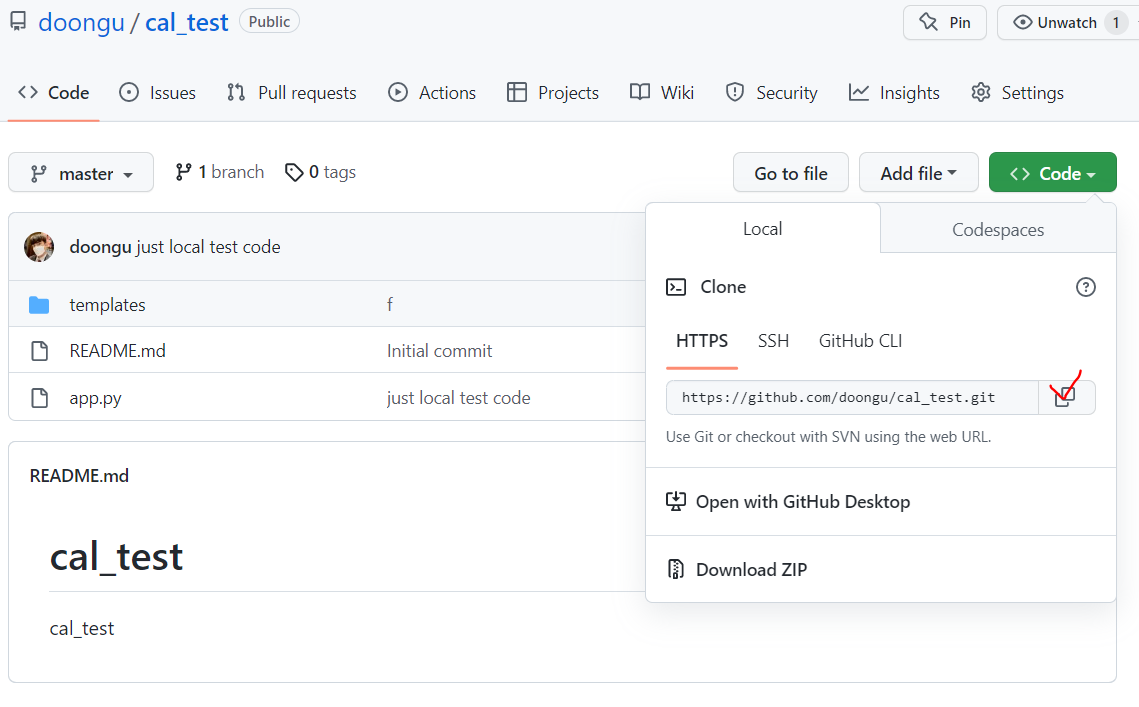Open the Insights tab
Viewport: 1139px width, 707px height.
click(x=894, y=93)
